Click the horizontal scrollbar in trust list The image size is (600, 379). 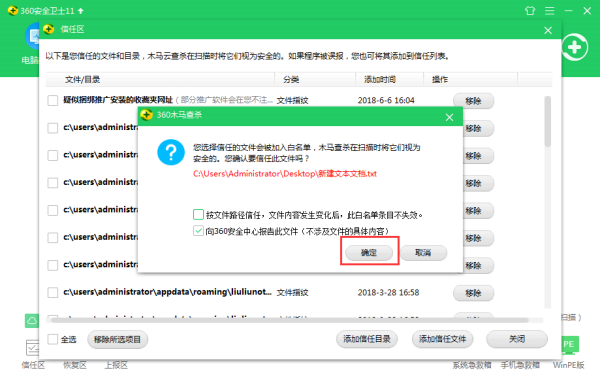[289, 320]
